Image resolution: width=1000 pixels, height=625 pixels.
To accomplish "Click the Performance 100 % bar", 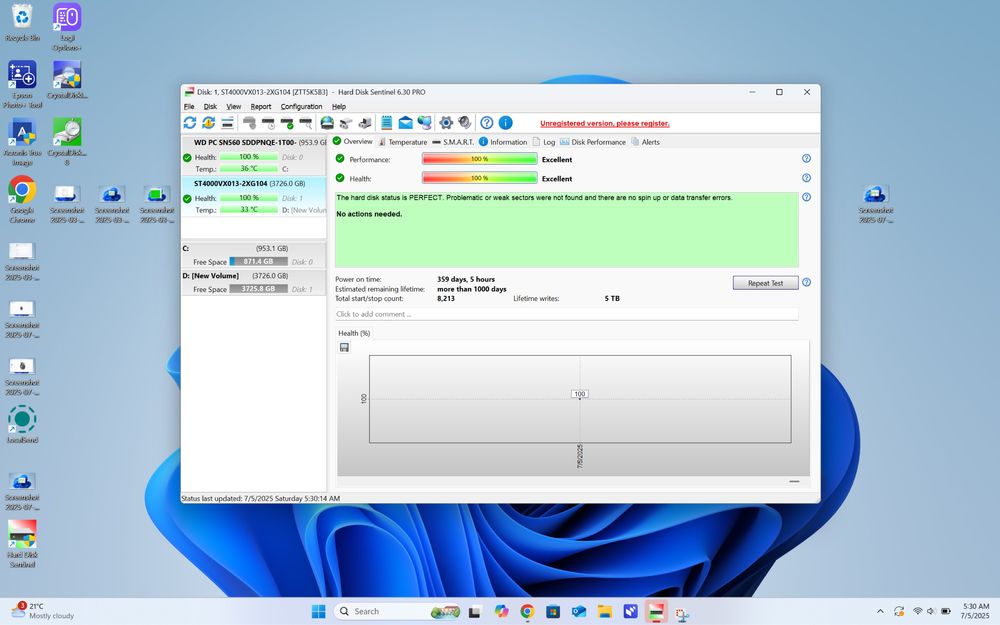I will (480, 159).
